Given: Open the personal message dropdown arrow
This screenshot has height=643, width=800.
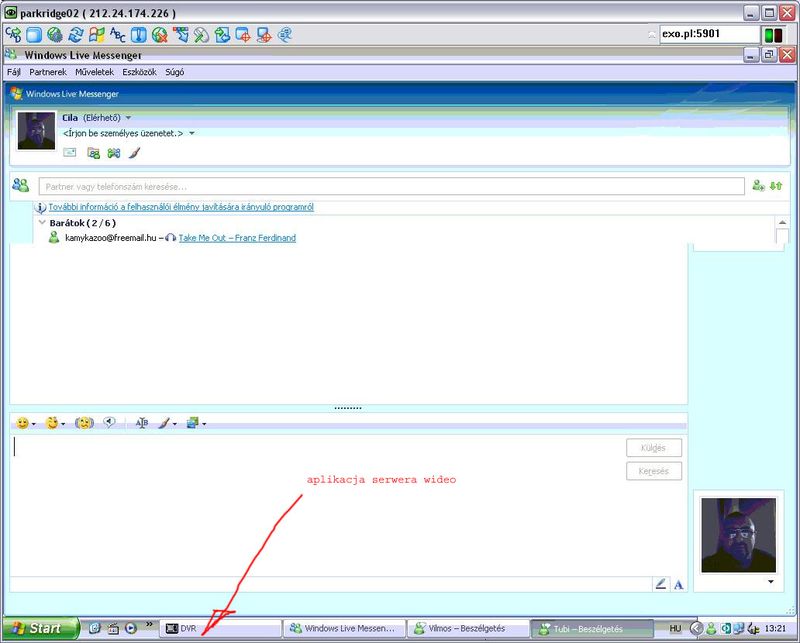Looking at the screenshot, I should click(x=192, y=133).
